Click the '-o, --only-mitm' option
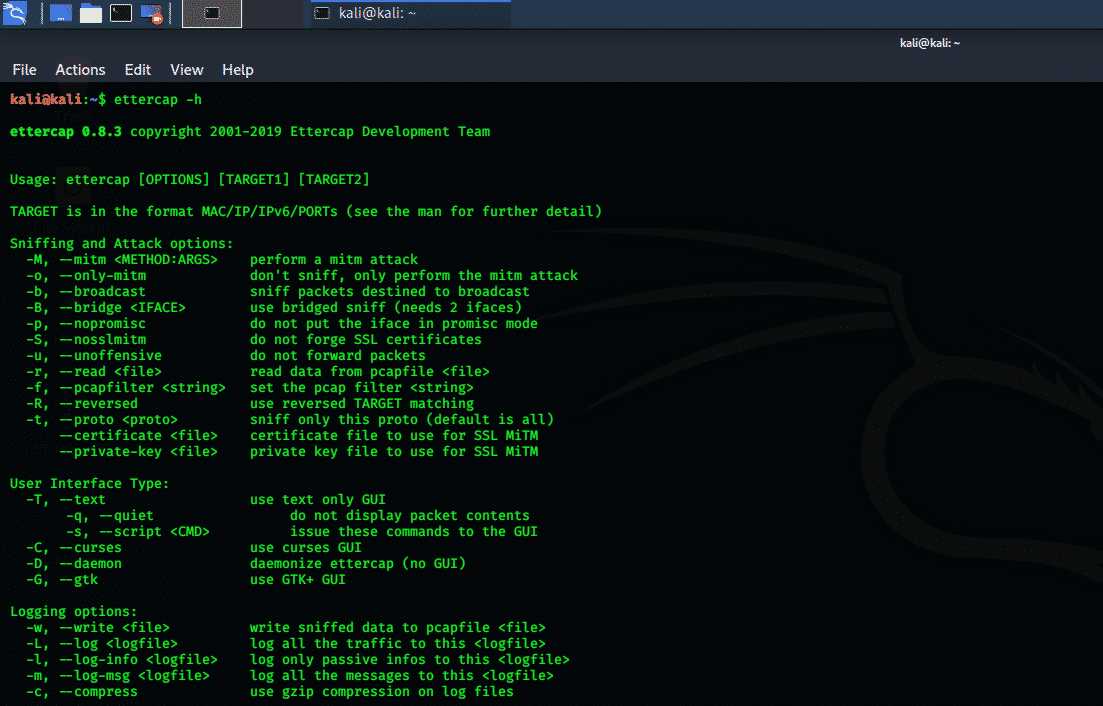Viewport: 1103px width, 706px height. (86, 276)
